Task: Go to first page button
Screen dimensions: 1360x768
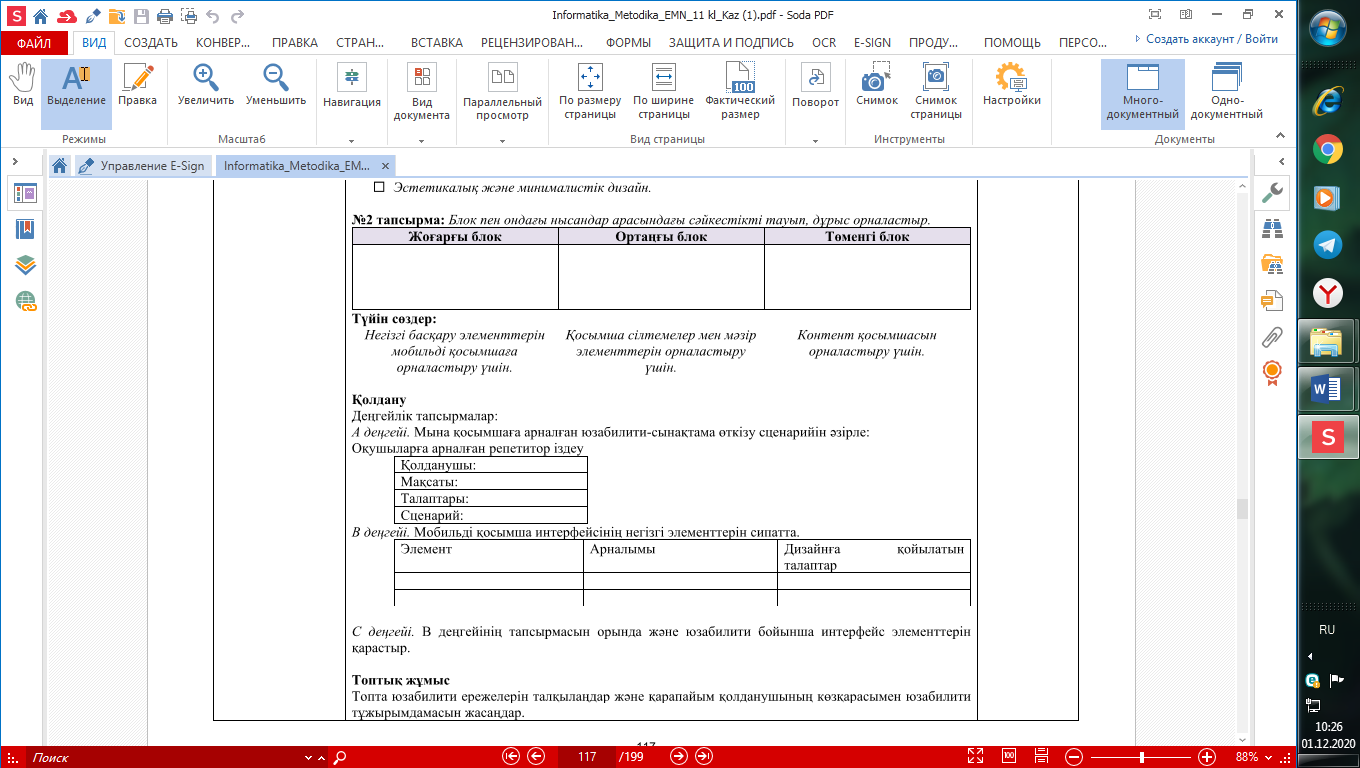Action: 512,756
